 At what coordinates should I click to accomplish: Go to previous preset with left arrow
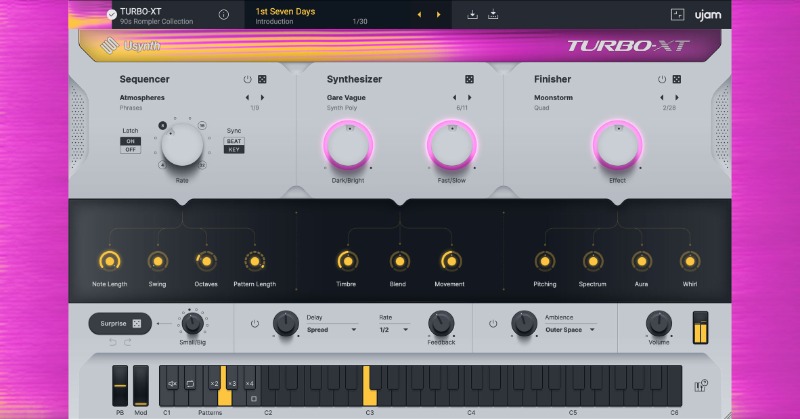point(419,15)
